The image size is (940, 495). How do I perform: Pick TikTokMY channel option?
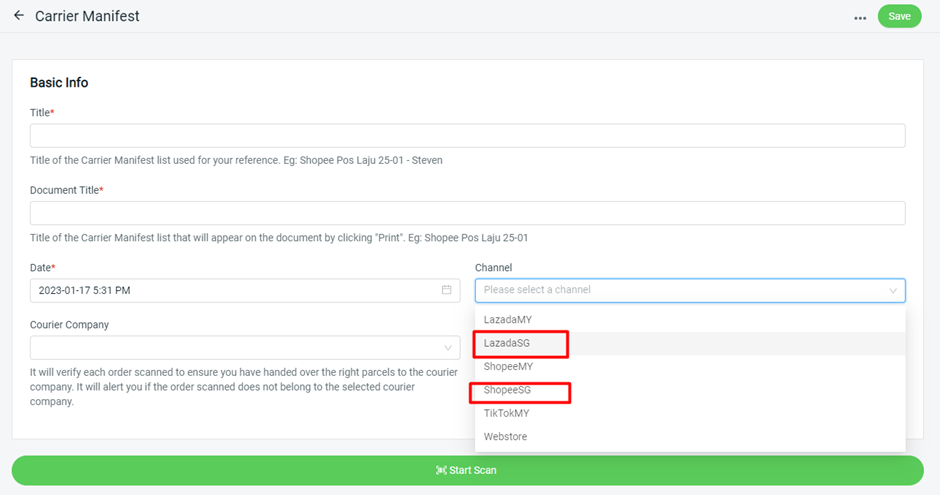(x=690, y=413)
